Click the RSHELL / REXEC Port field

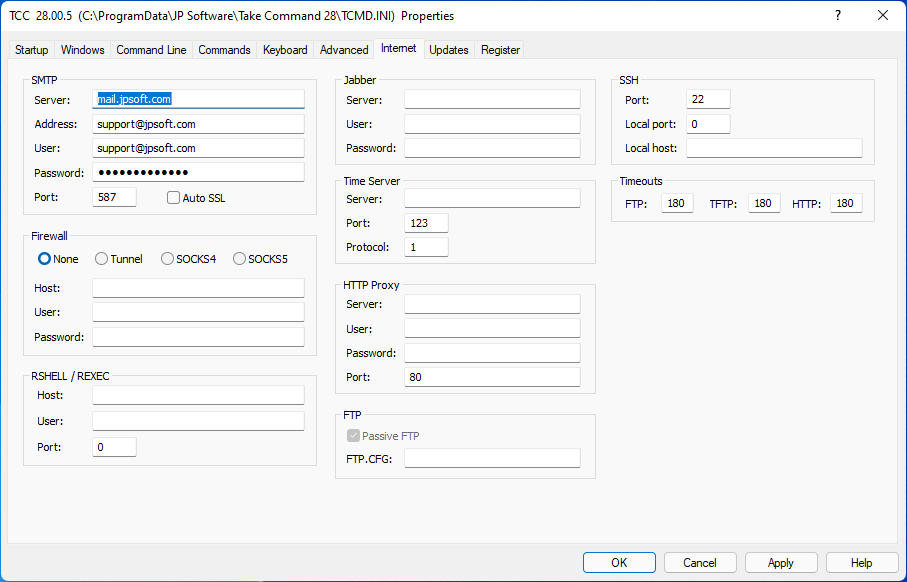point(115,447)
